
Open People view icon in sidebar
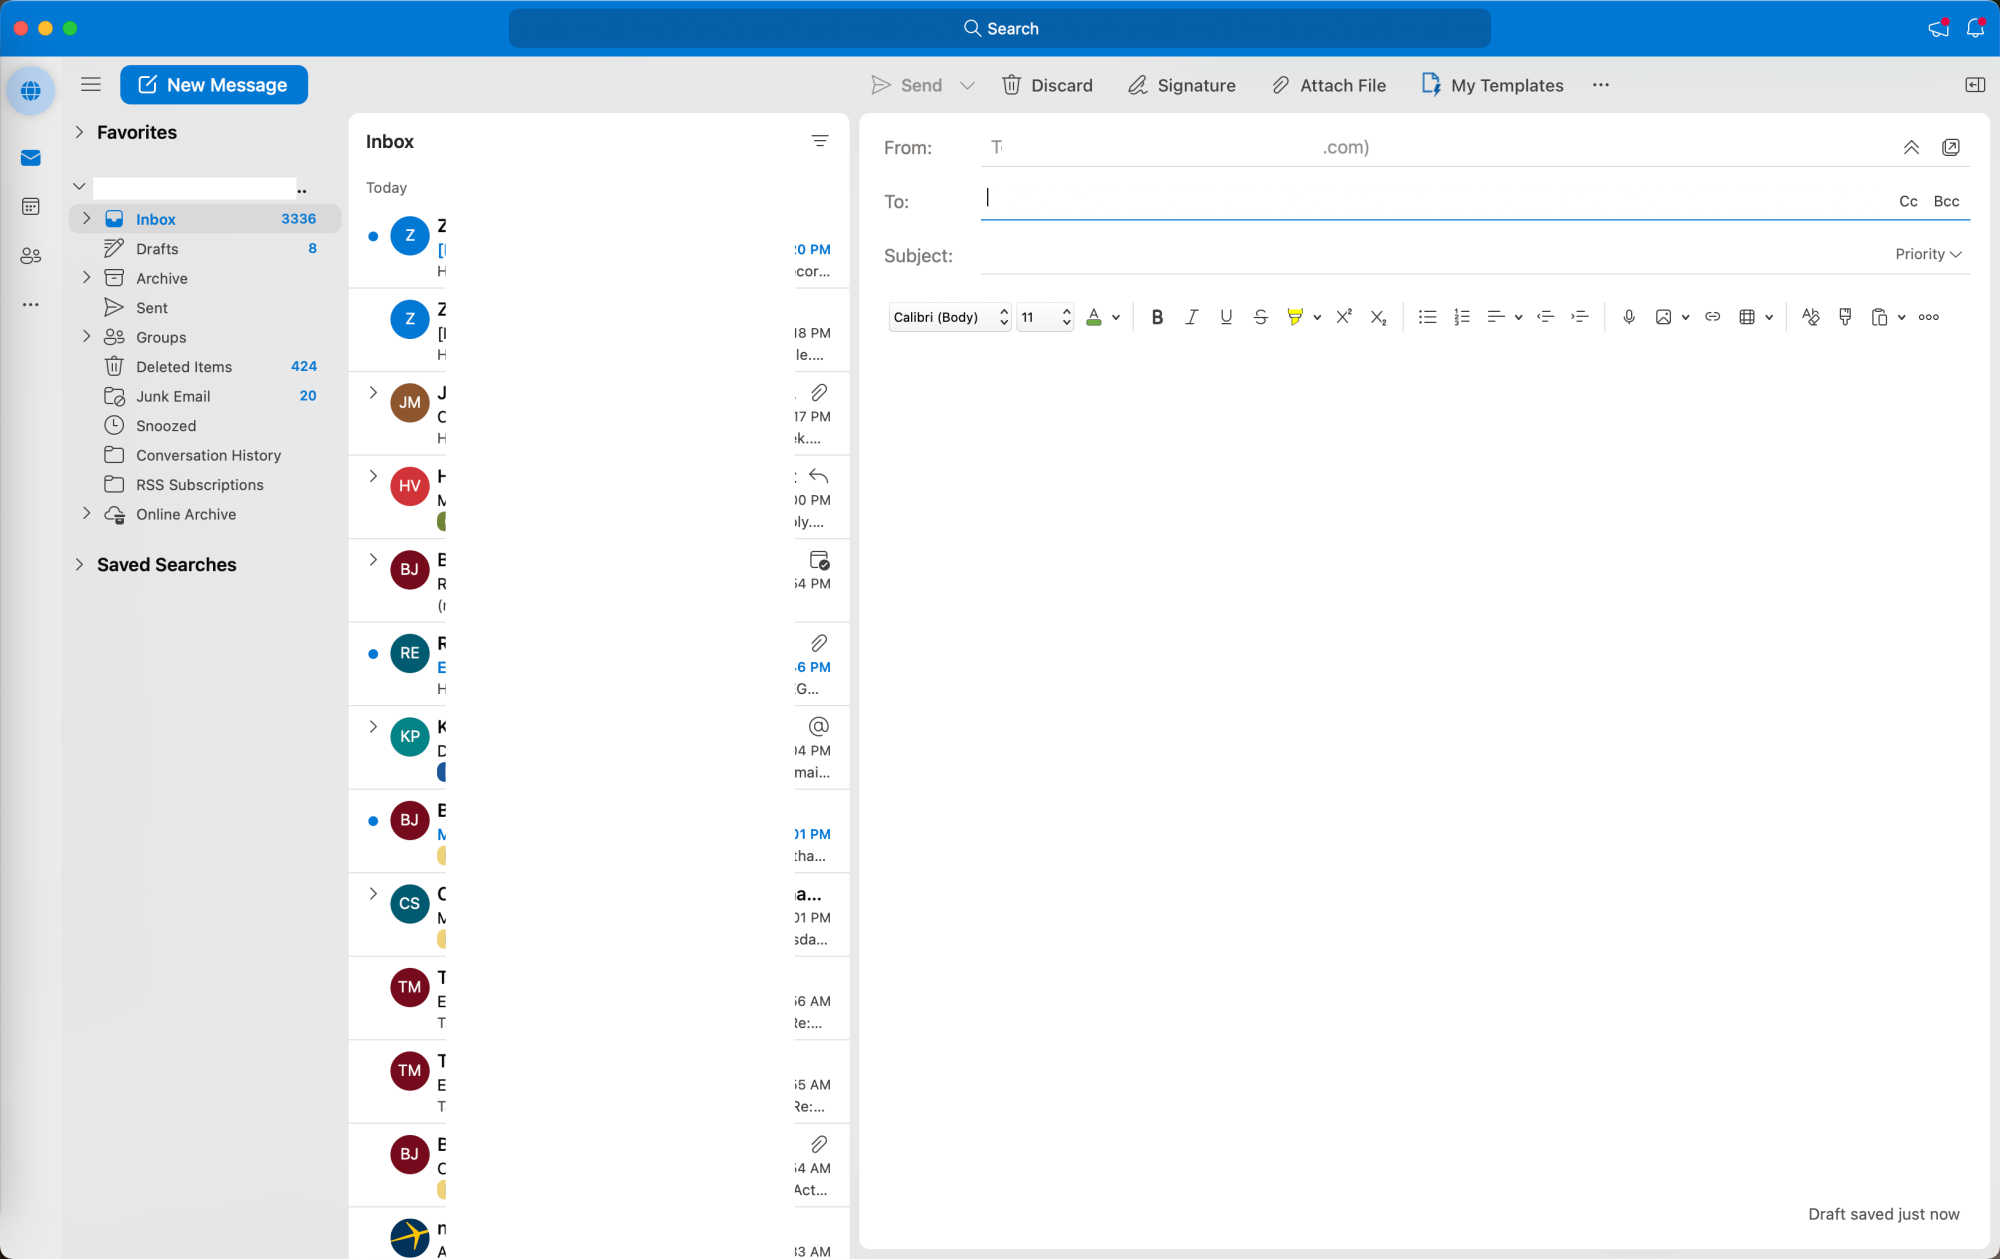pyautogui.click(x=31, y=256)
